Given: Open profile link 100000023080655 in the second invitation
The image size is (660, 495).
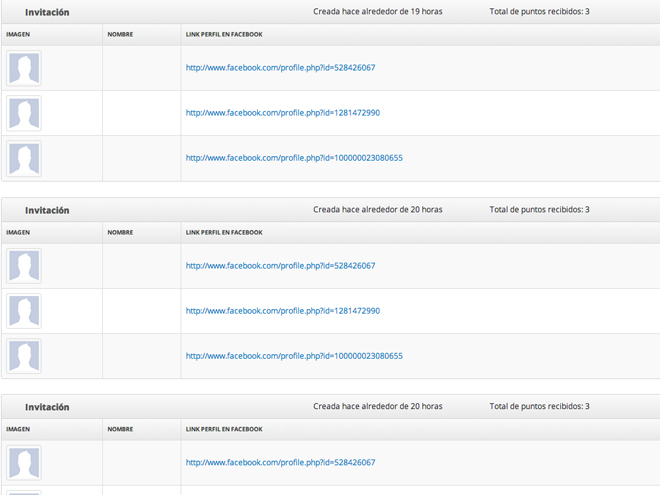Looking at the screenshot, I should (294, 356).
